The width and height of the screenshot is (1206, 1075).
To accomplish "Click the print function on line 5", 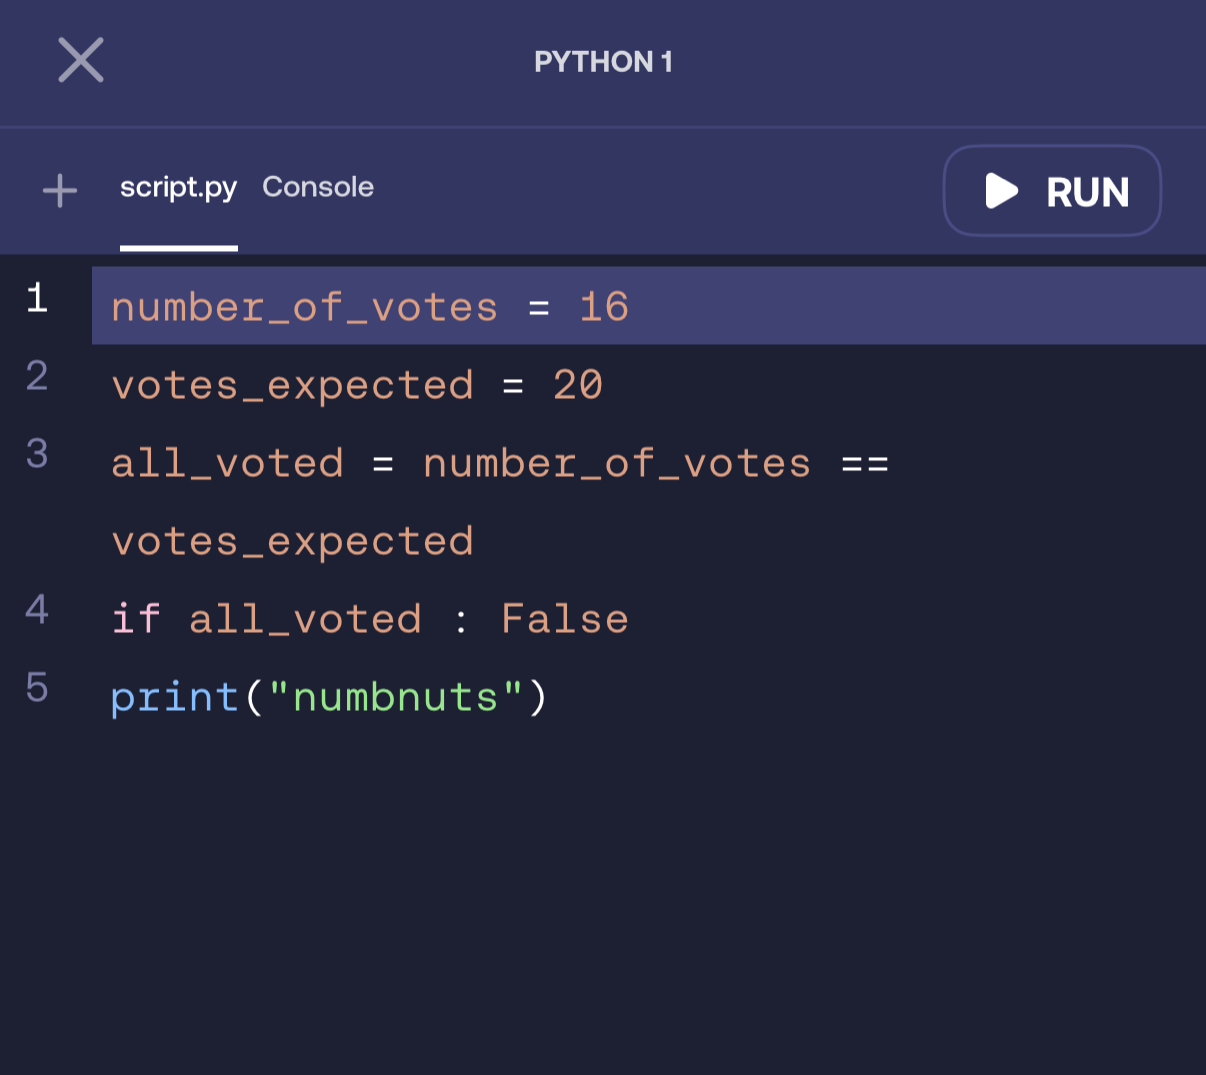I will (x=174, y=697).
